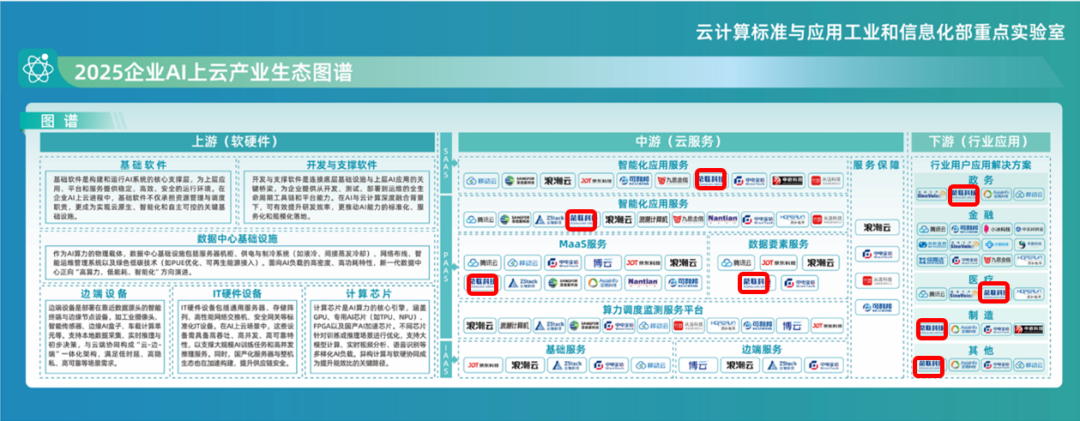The width and height of the screenshot is (1080, 421).
Task: Click the JDT京东科技 logo in 数据要素服务
Action: pos(778,263)
